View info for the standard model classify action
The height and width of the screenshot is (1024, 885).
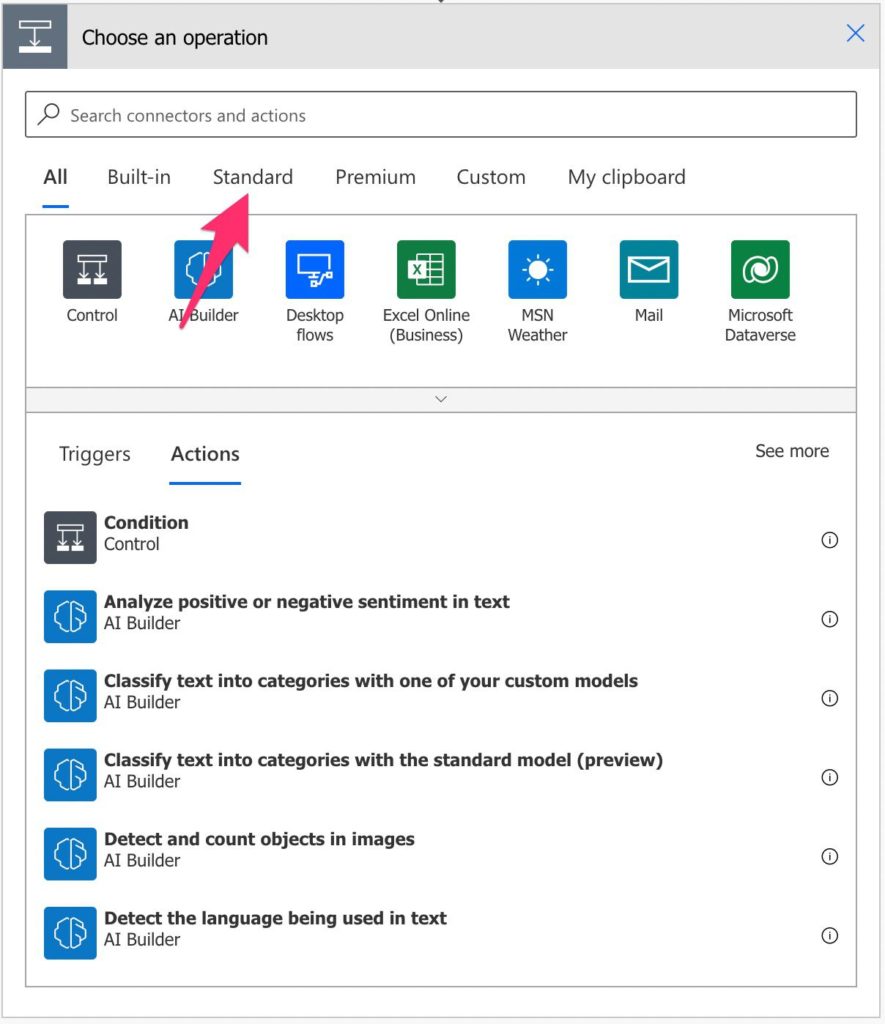(x=829, y=777)
